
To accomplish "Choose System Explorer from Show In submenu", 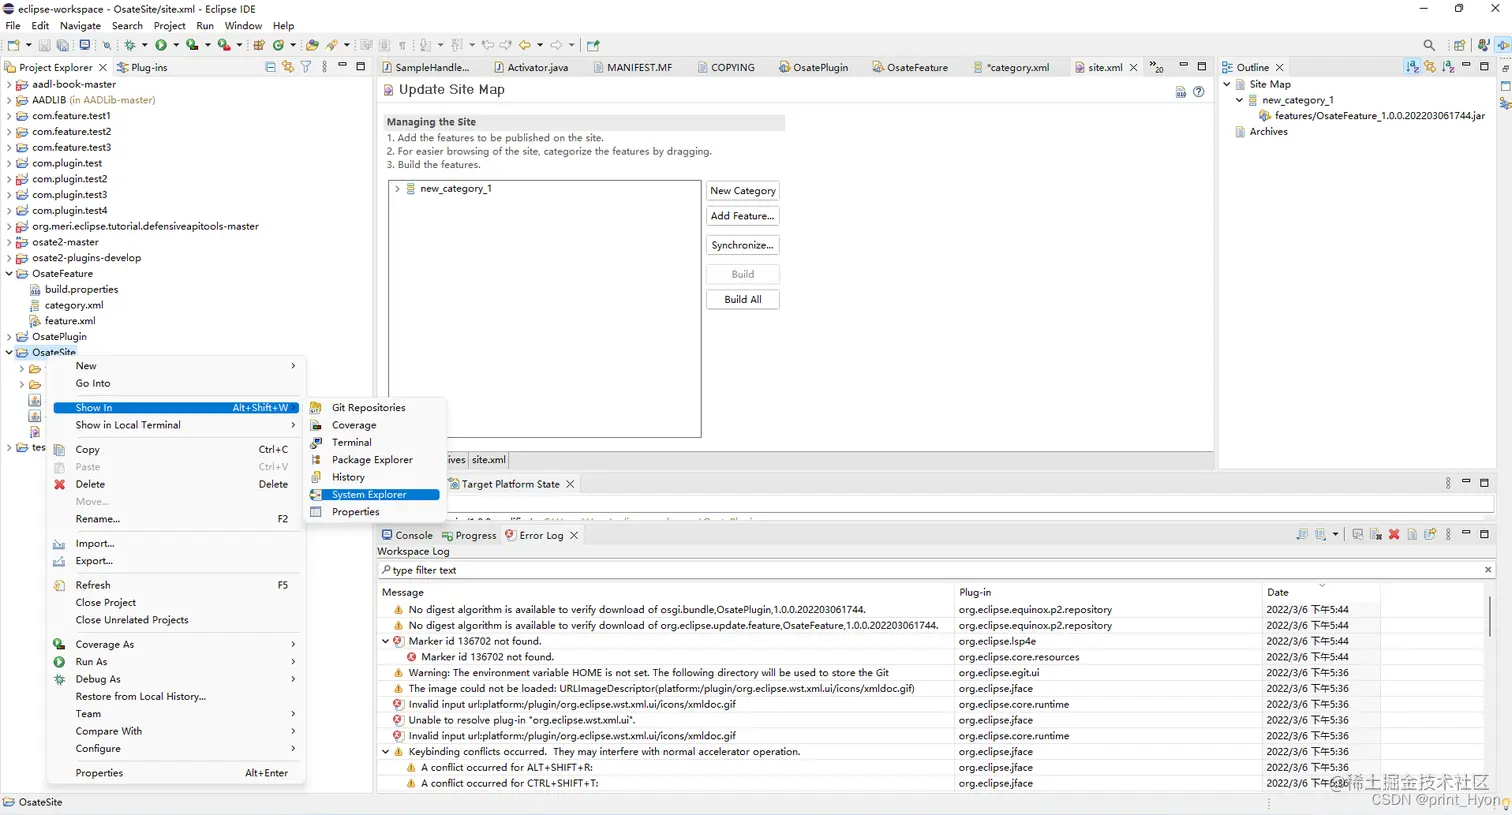I will point(373,495).
